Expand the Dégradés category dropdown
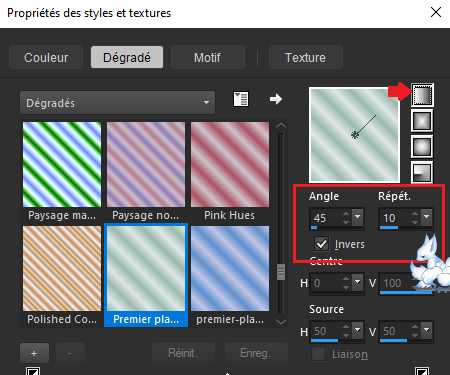Screen dimensions: 450x375 pos(117,103)
